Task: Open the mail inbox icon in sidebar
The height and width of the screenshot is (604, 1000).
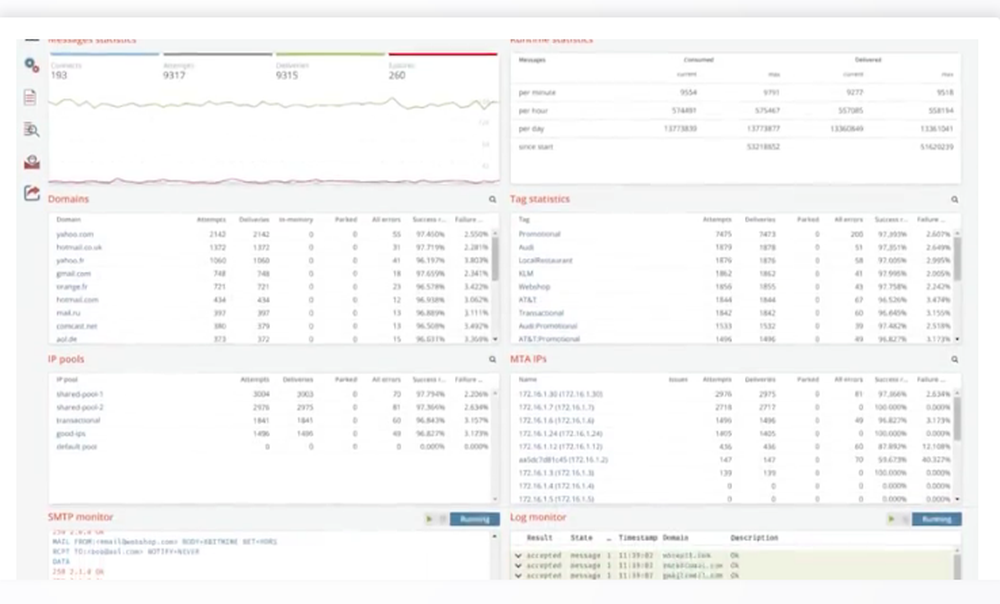Action: tap(32, 162)
